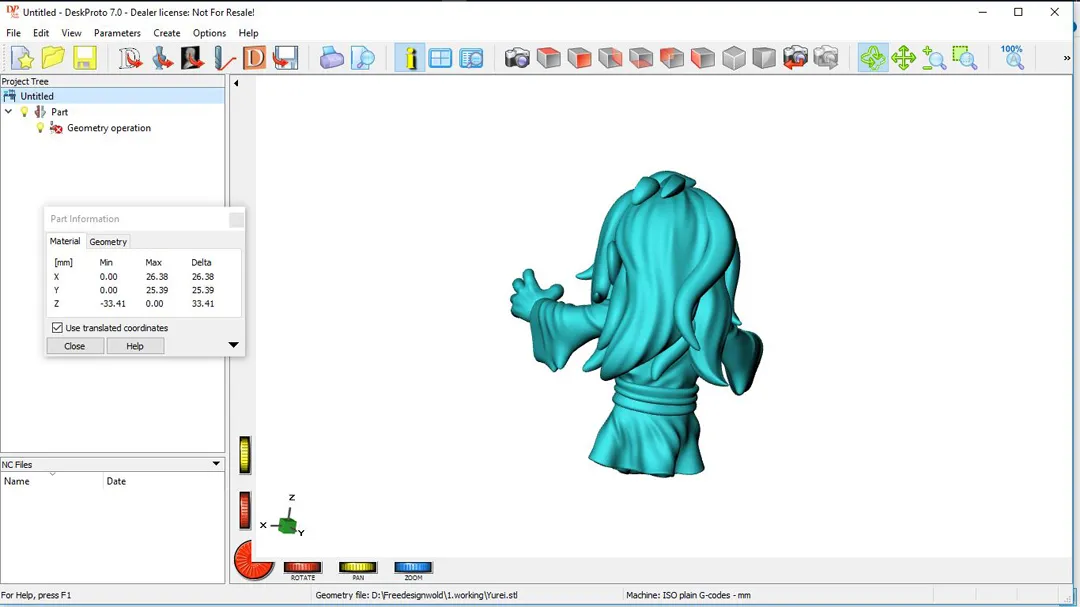Viewport: 1080px width, 607px height.
Task: Toggle the green mouse rotate mode
Action: pyautogui.click(x=873, y=59)
